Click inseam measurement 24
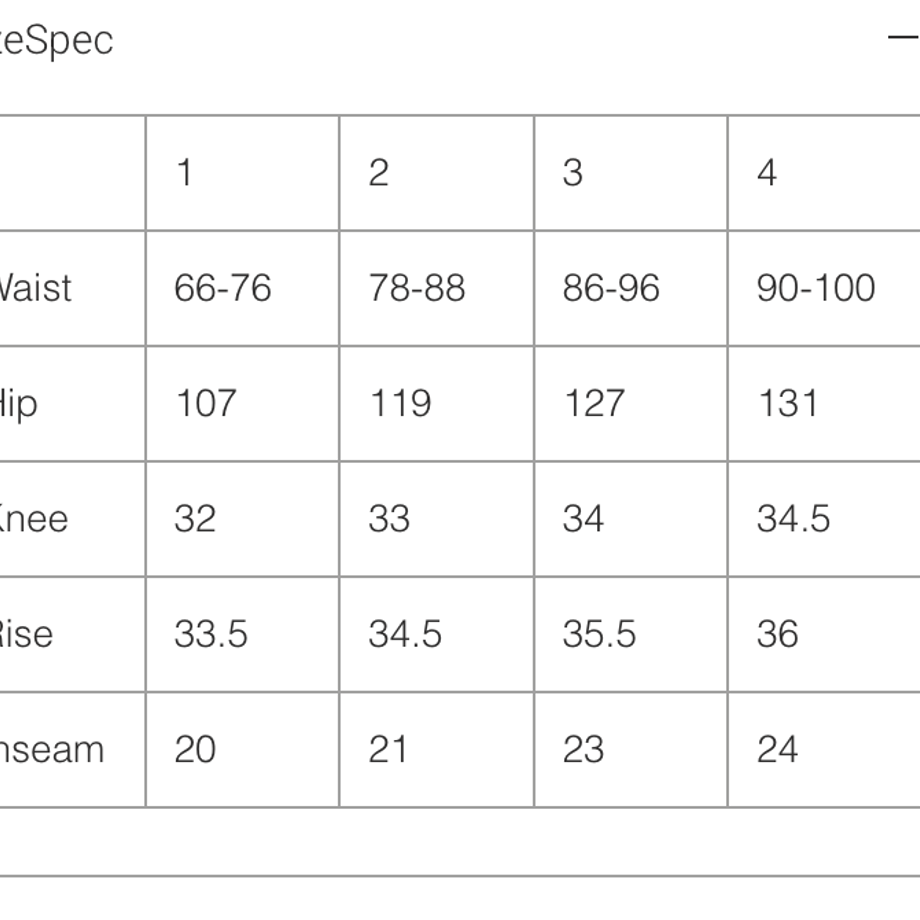 pyautogui.click(x=777, y=750)
